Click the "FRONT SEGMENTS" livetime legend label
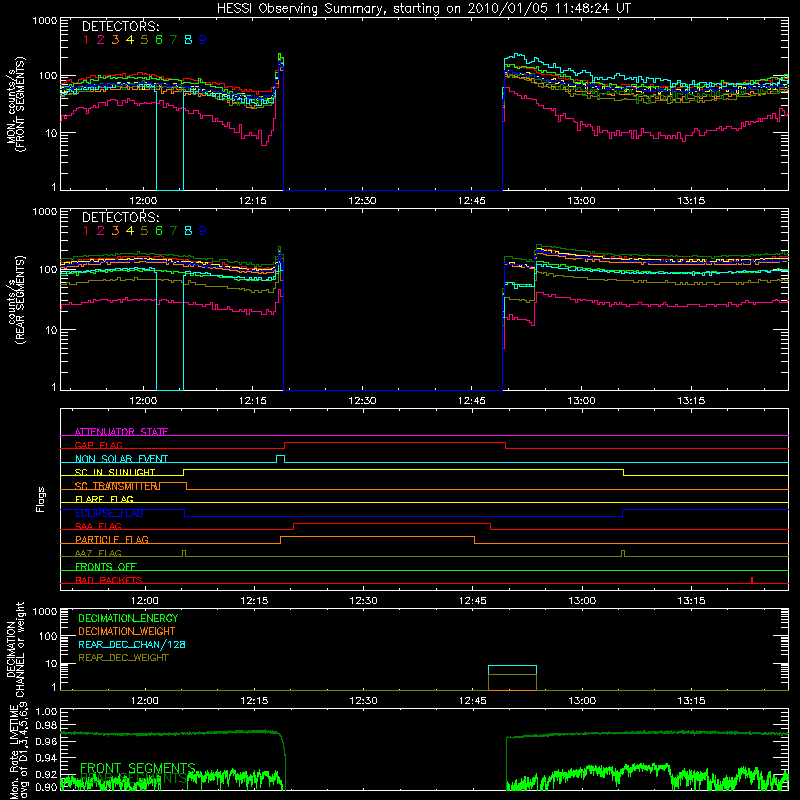The image size is (800, 800). pos(138,768)
